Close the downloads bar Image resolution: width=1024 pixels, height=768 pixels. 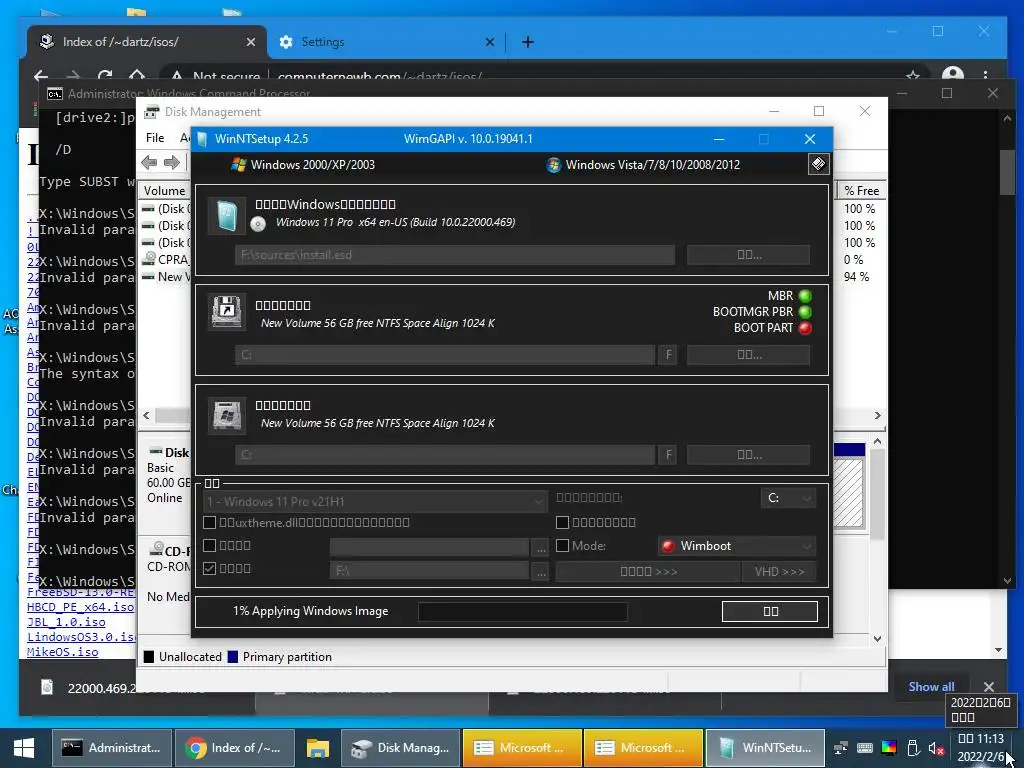coord(989,686)
